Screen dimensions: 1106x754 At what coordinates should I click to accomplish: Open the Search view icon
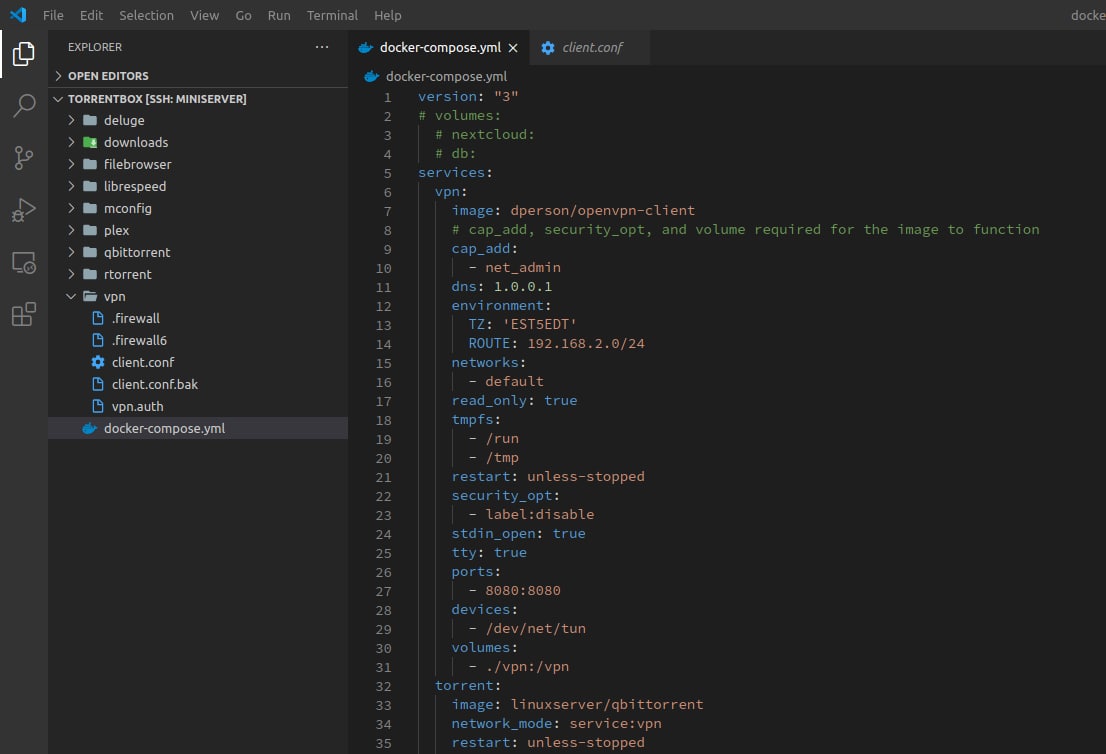pyautogui.click(x=23, y=106)
